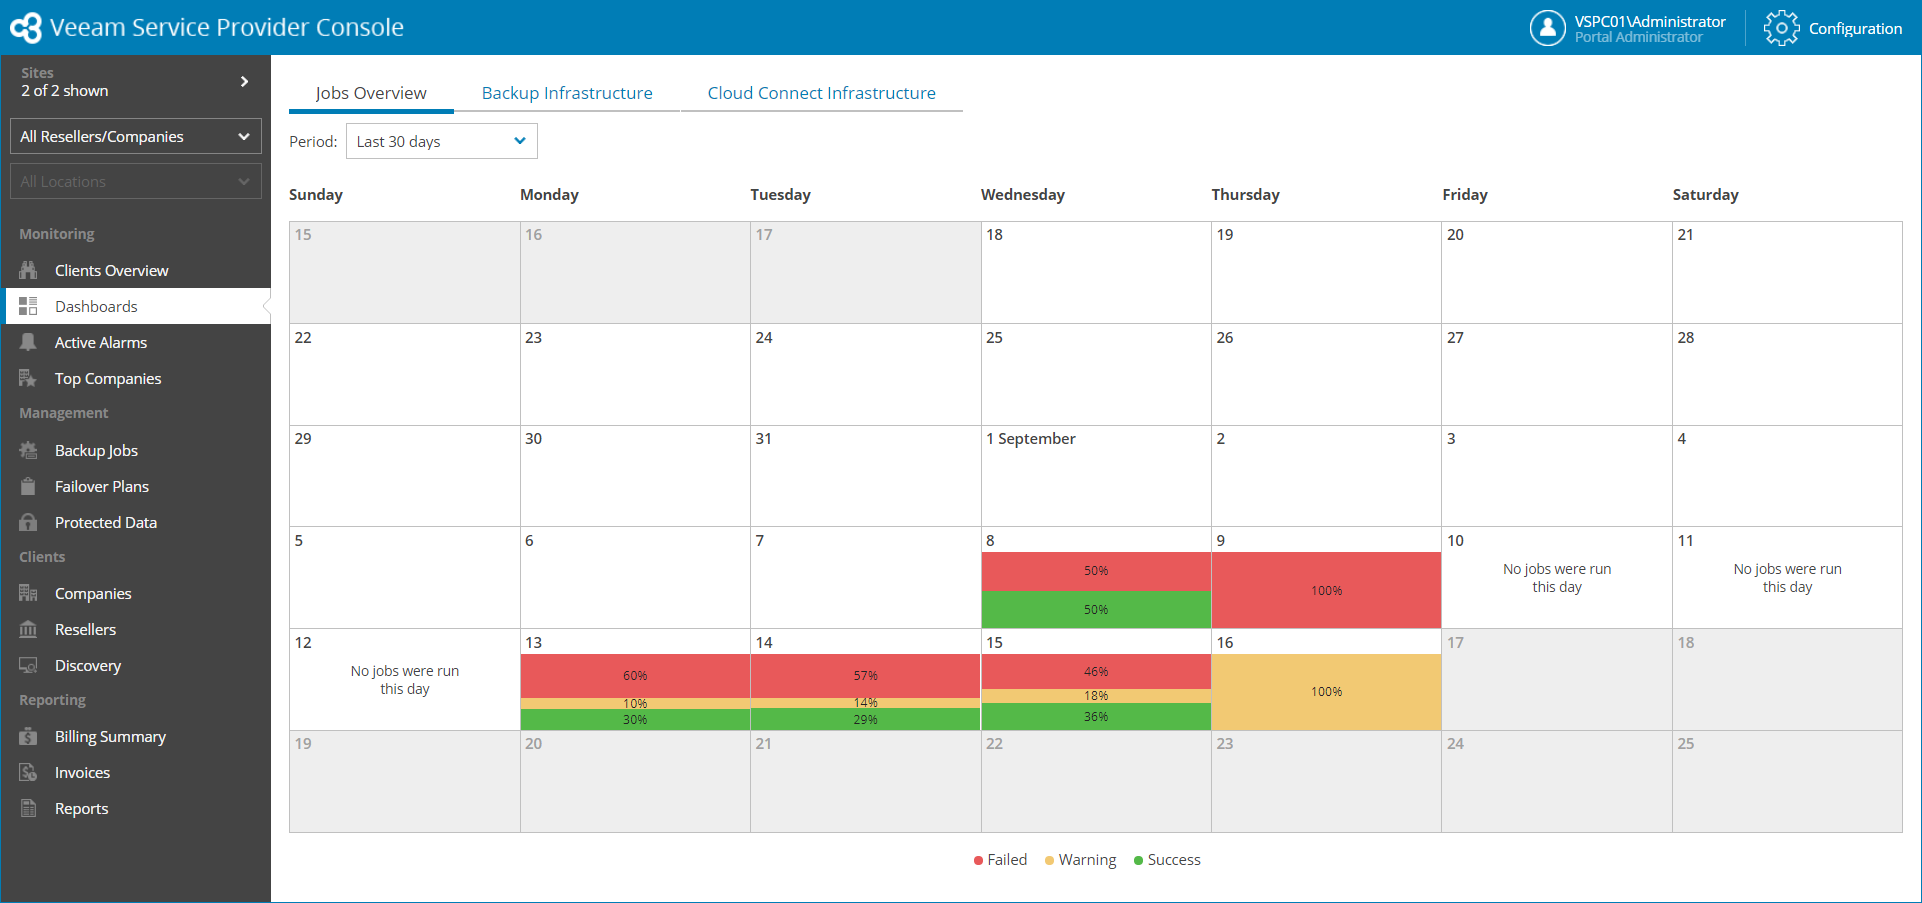
Task: Click the user profile avatar icon
Action: click(1547, 28)
